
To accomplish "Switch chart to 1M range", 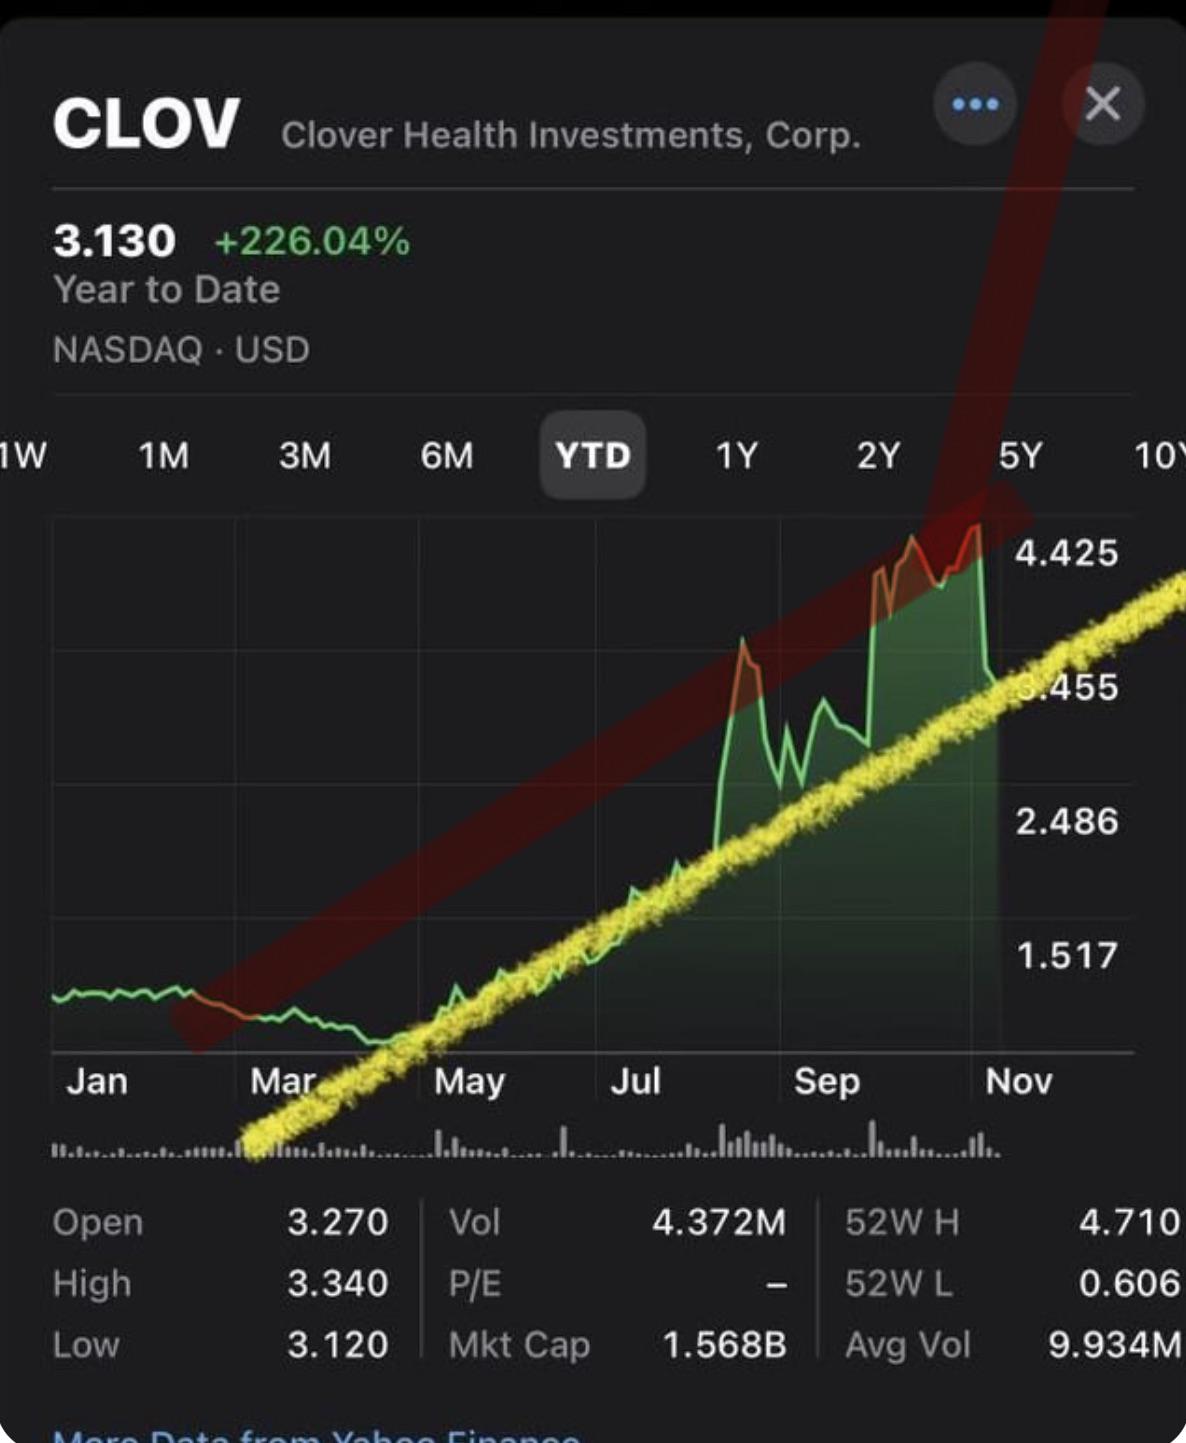I will coord(163,456).
